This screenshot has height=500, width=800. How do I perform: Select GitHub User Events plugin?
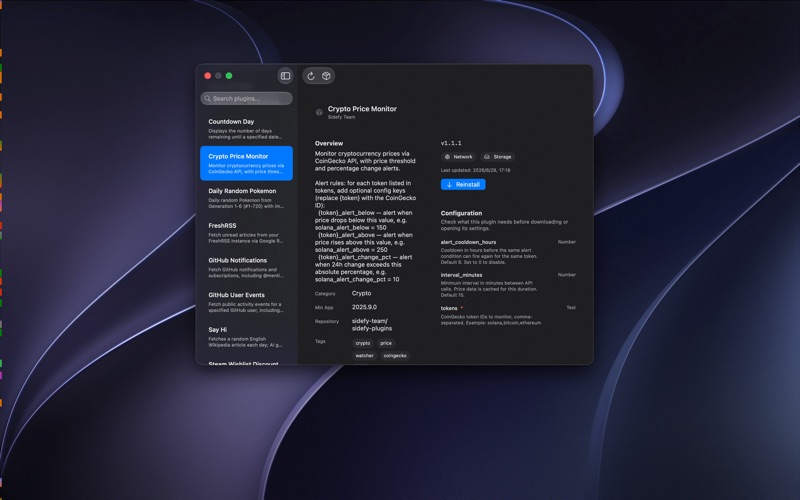tap(246, 302)
